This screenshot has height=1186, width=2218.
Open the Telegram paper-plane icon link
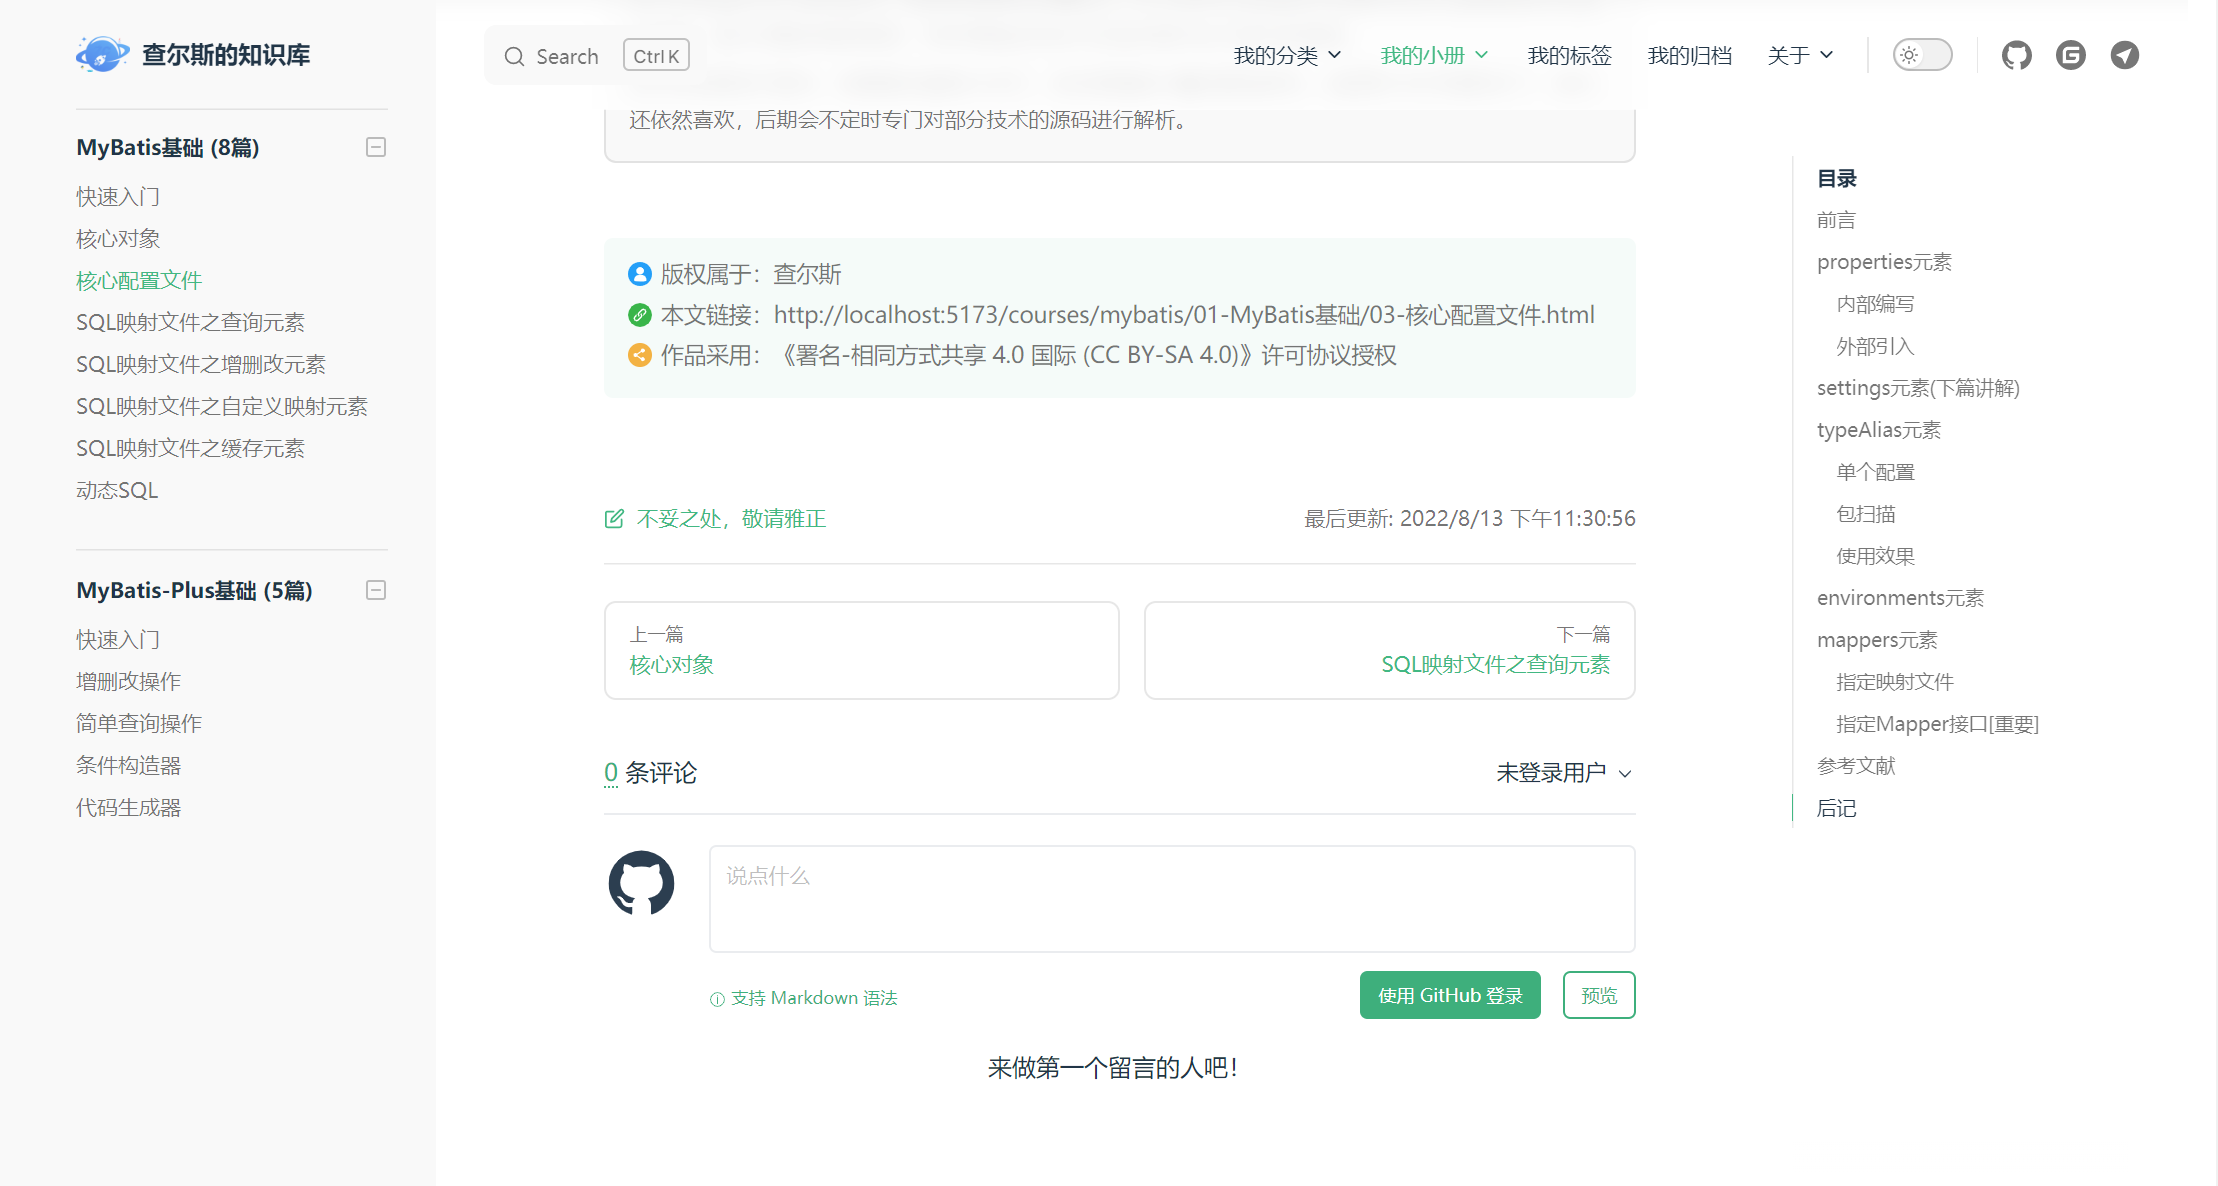[2124, 55]
